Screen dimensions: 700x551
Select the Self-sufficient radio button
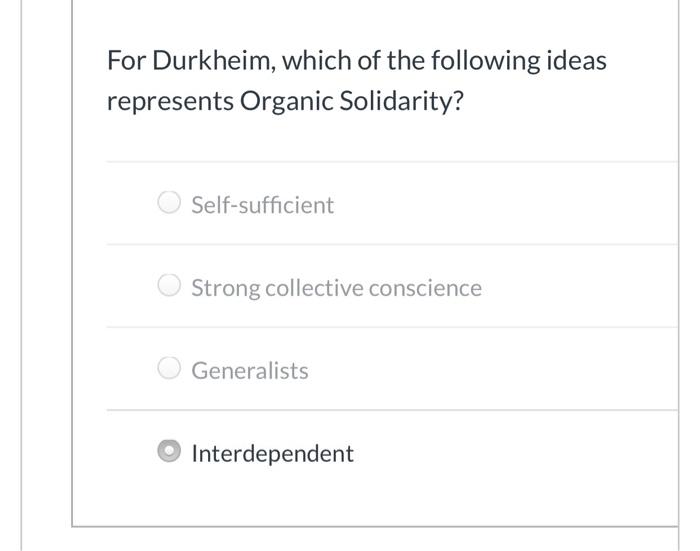[x=169, y=204]
